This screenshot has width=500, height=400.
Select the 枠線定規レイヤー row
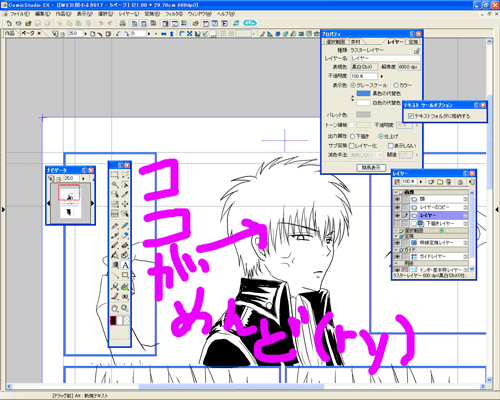click(439, 243)
